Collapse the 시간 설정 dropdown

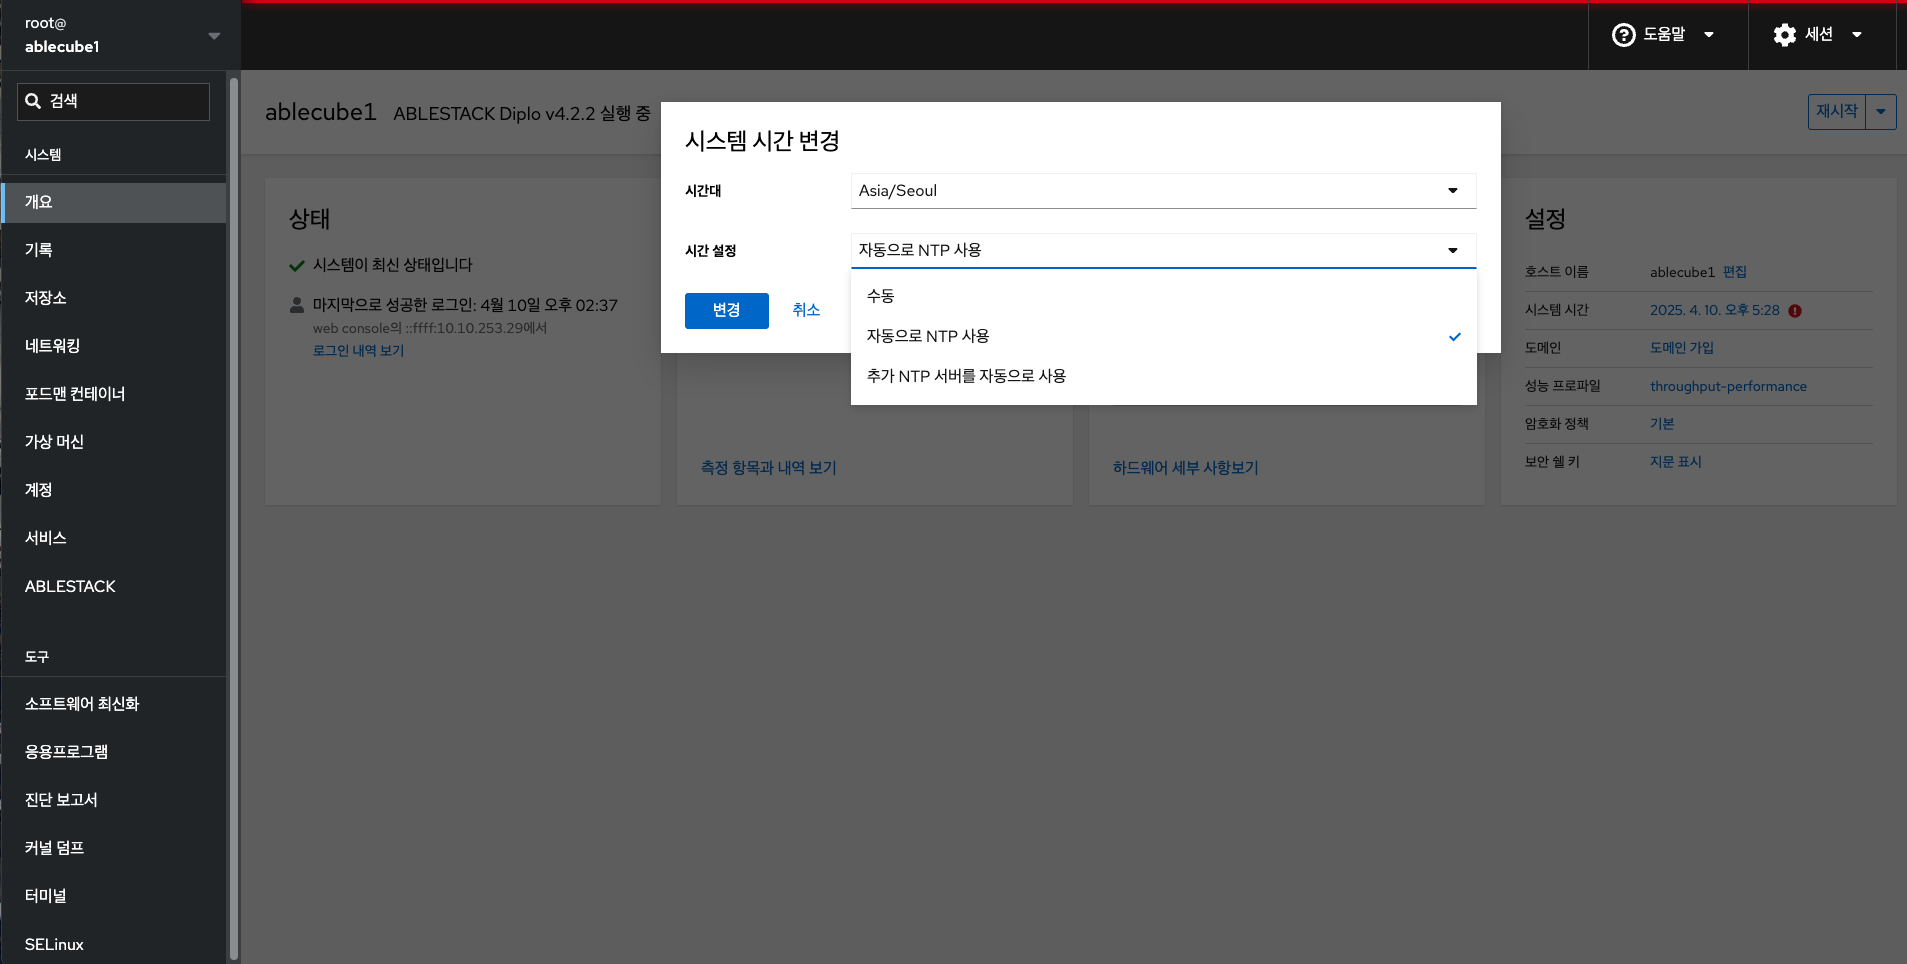click(x=1162, y=250)
